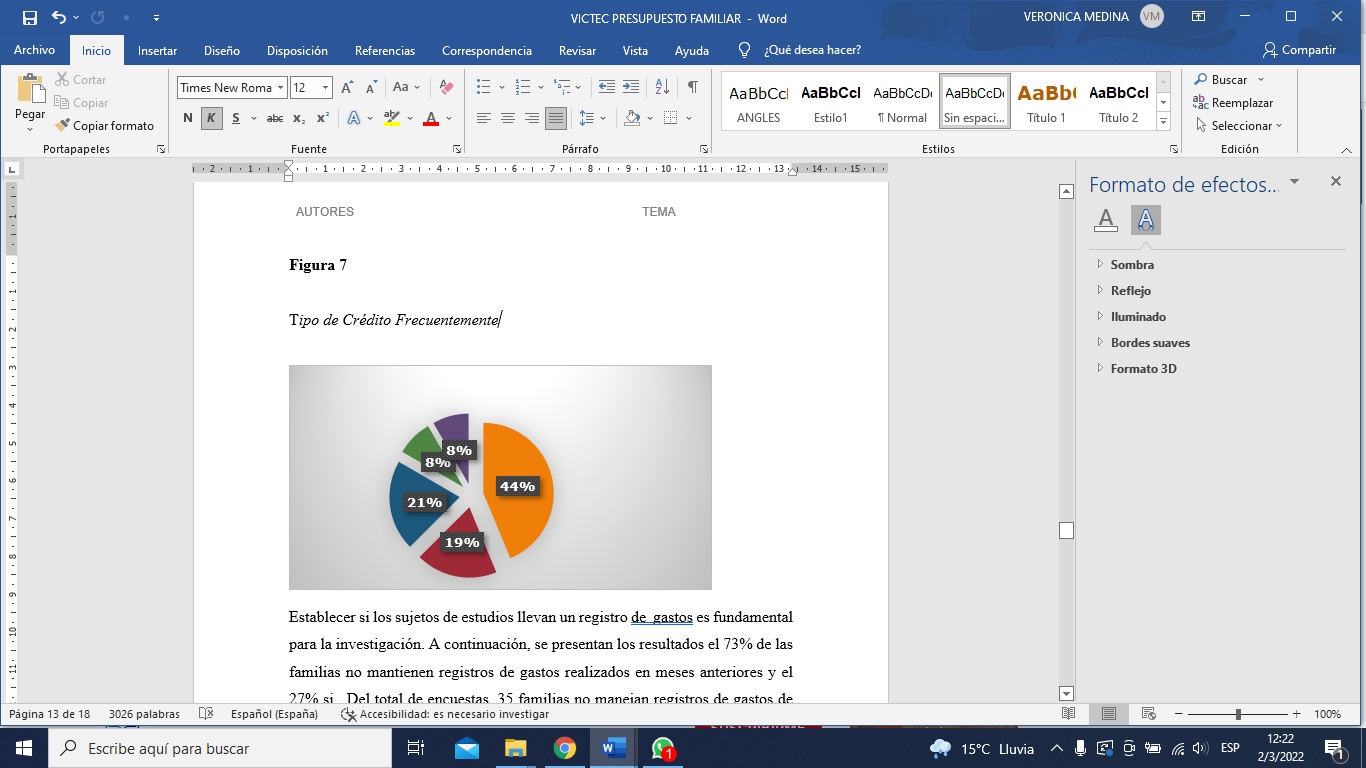Align text left
1366x768 pixels.
484,118
